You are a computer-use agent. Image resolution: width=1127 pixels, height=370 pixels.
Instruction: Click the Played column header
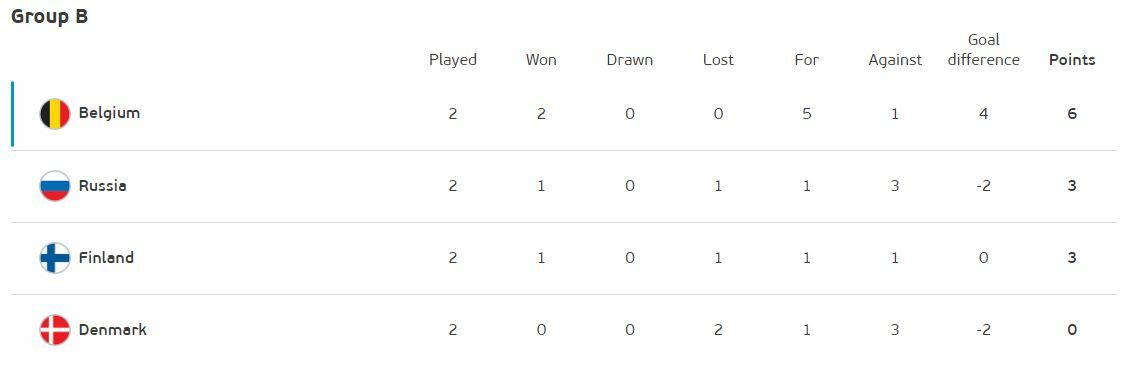pos(453,60)
